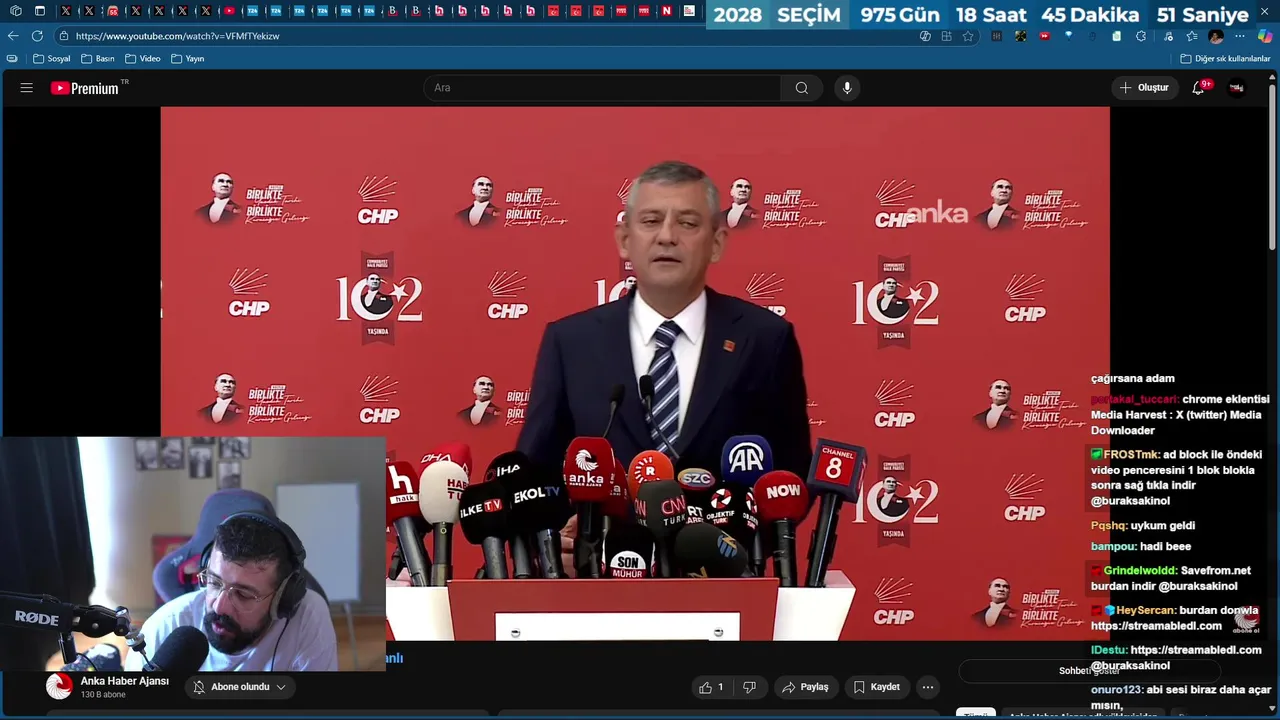Open the equalizer extension icon

click(x=997, y=36)
